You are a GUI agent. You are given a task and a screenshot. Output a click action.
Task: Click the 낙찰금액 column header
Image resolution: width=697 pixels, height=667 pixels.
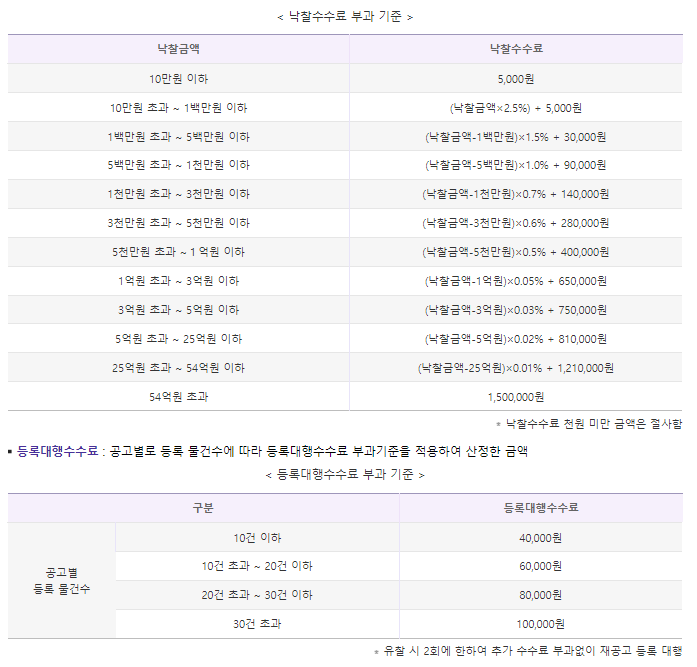point(178,49)
